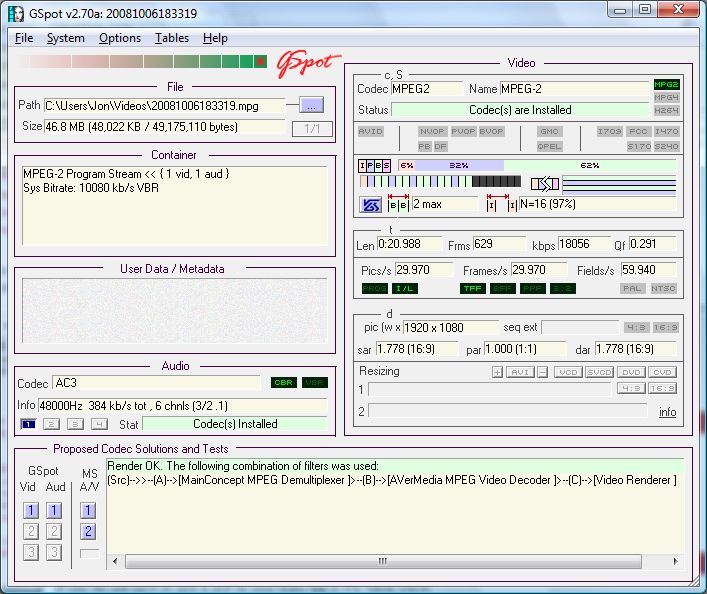
Task: Click the I470 colorimetry indicator
Action: point(666,132)
